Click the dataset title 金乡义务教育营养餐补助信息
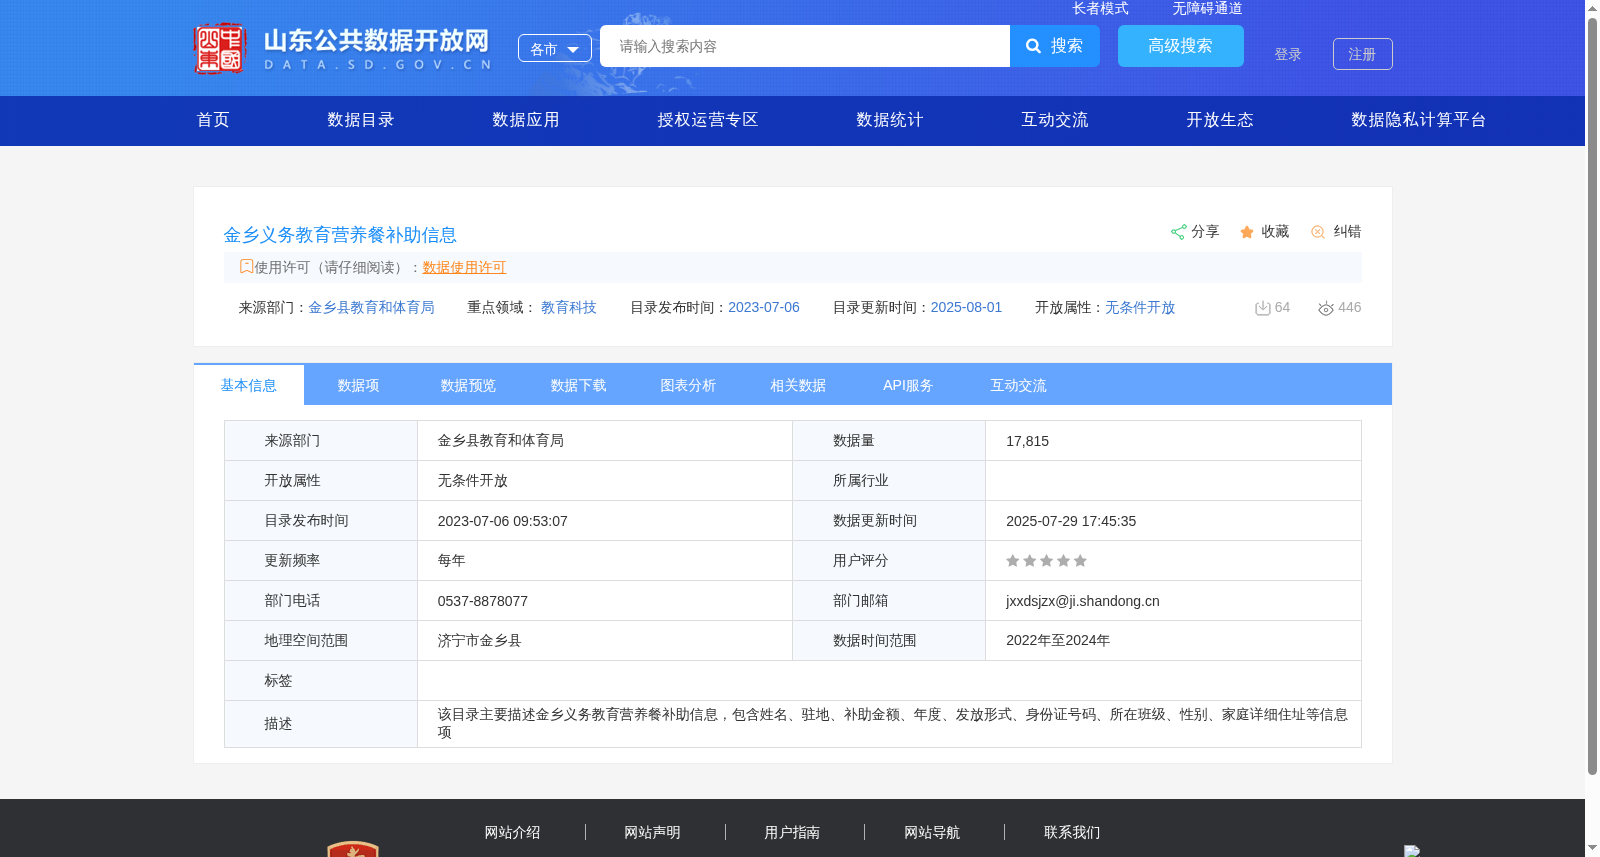This screenshot has height=857, width=1600. pos(340,235)
